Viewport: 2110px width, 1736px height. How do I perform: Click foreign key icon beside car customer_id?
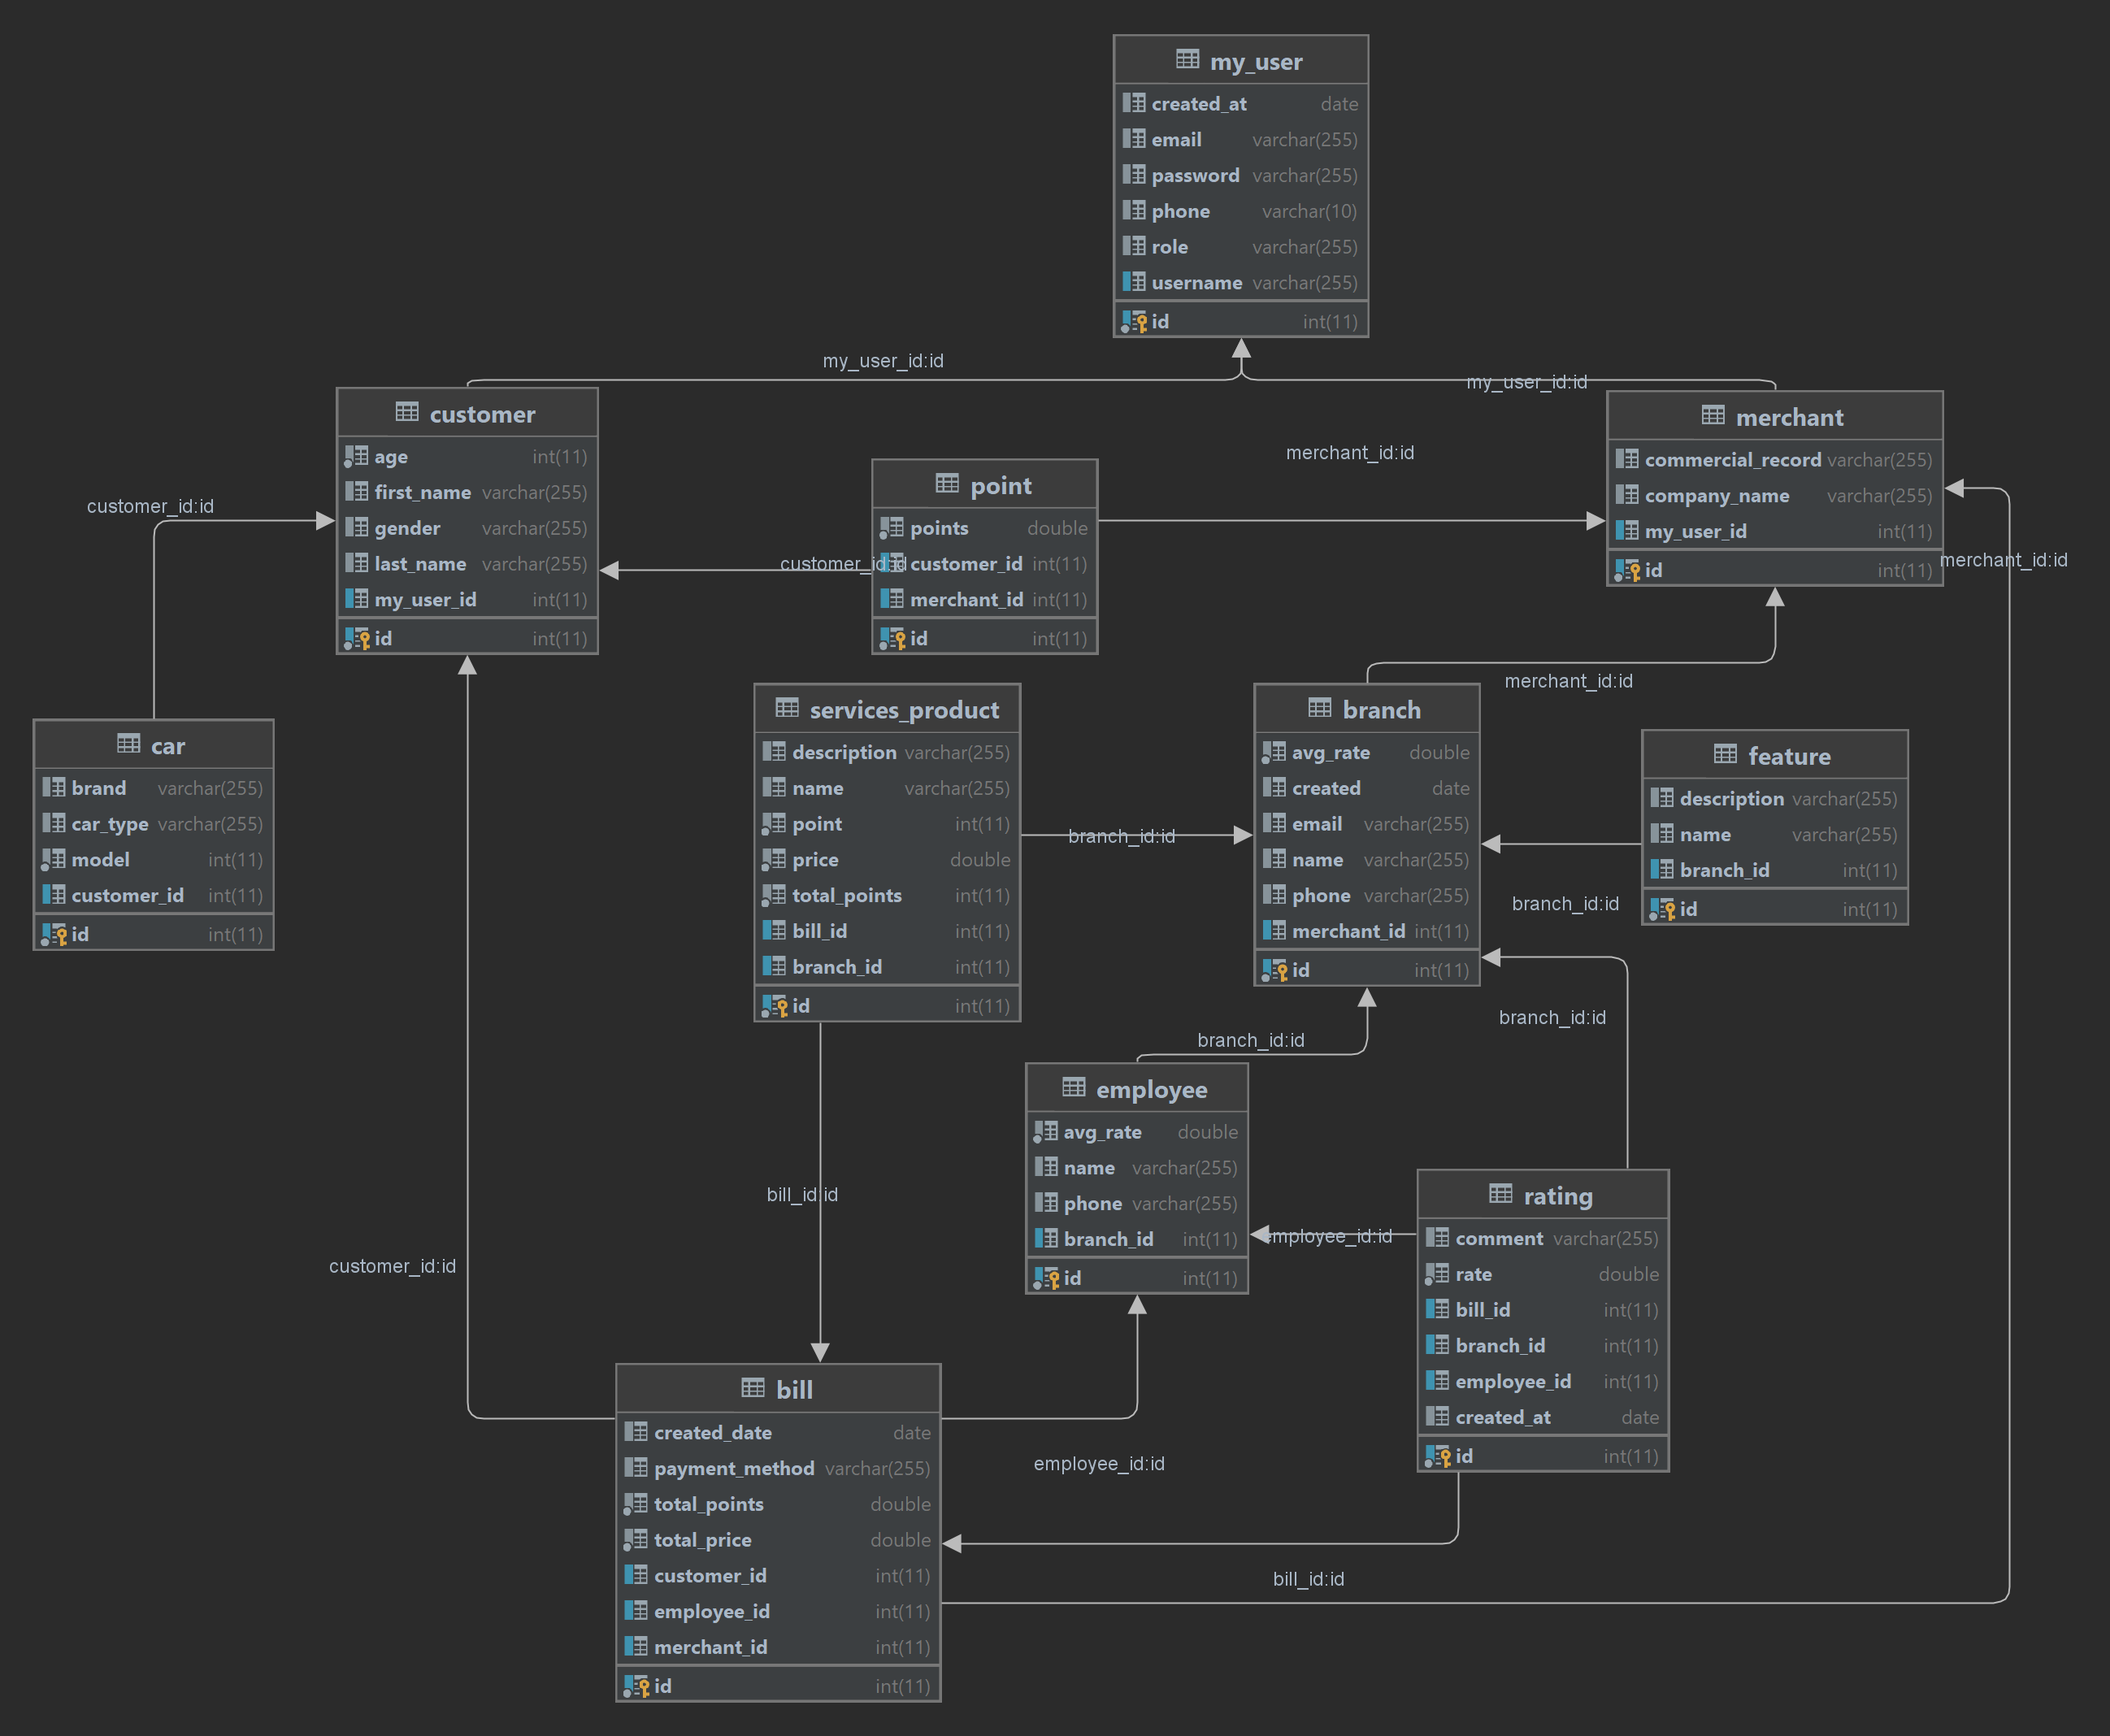53,895
